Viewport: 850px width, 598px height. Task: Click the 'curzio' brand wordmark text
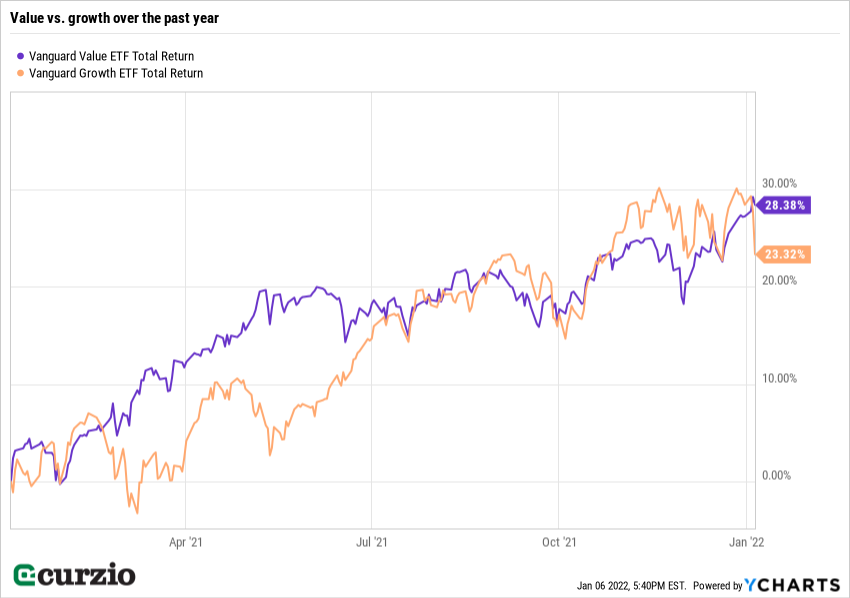[x=87, y=574]
